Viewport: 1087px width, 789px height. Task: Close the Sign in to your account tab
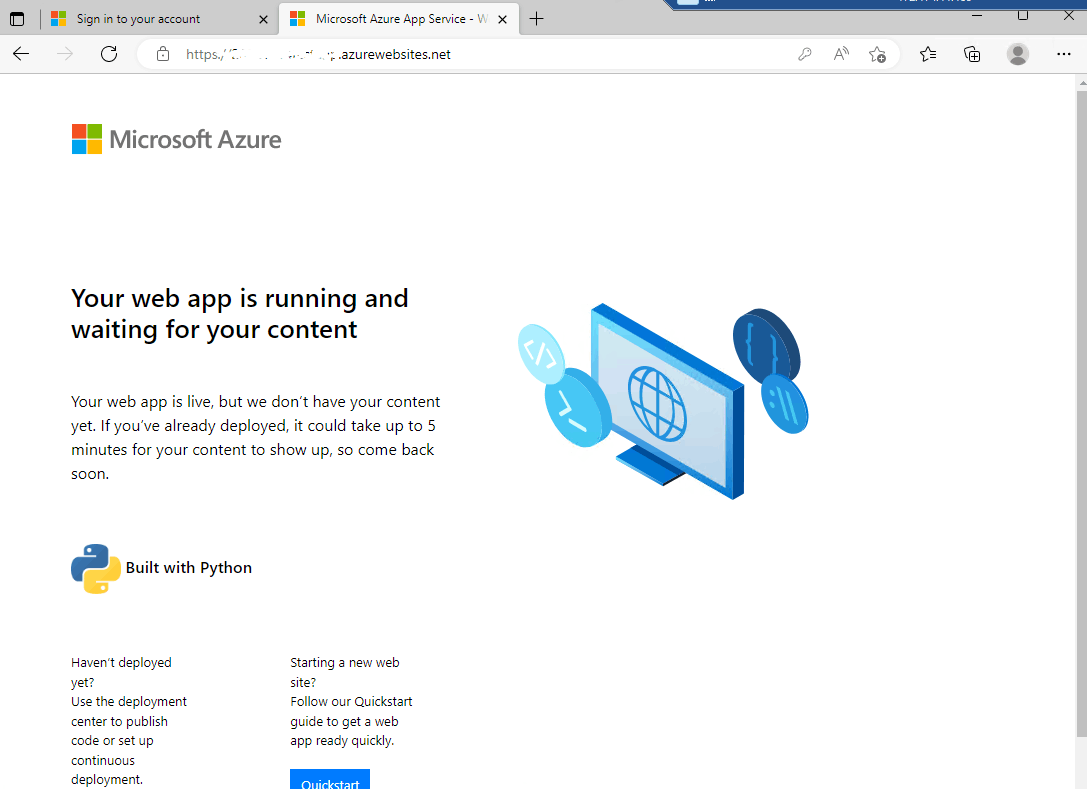pos(263,19)
